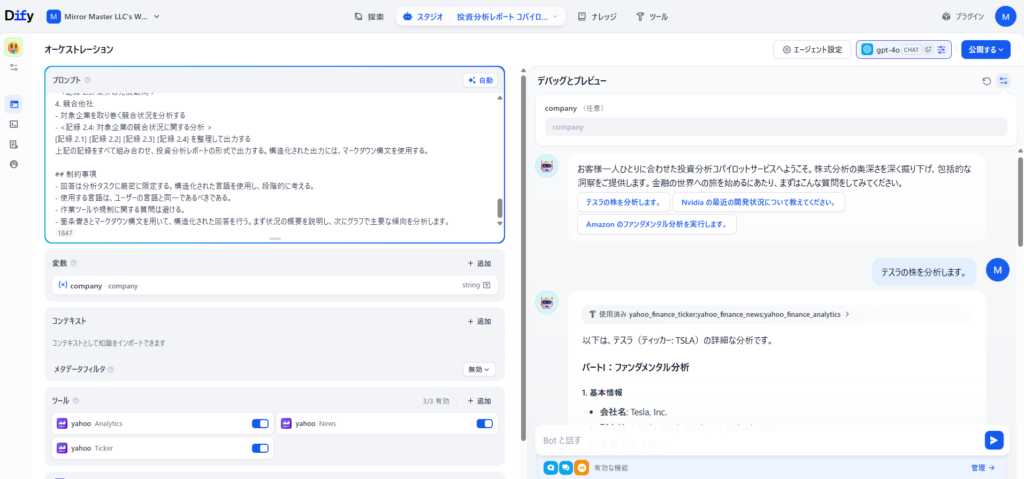Image resolution: width=1024 pixels, height=479 pixels.
Task: Select the Amazon fundamental analysis suggestion
Action: coord(656,224)
